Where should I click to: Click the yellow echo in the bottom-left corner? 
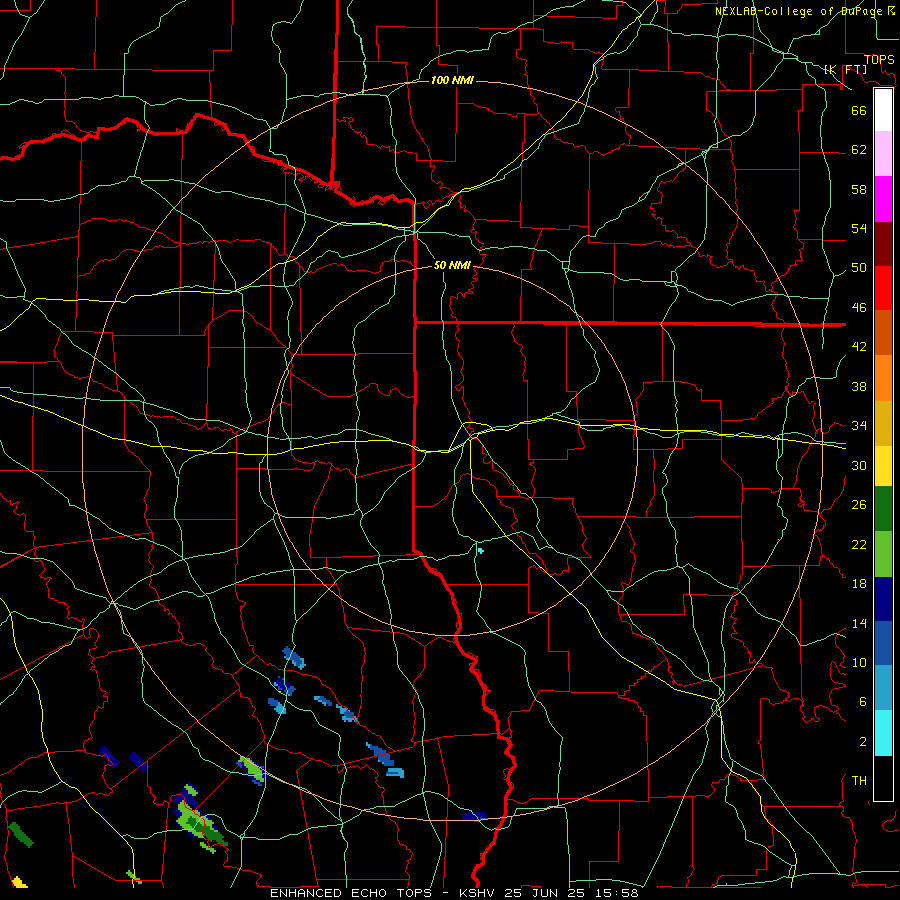coord(19,882)
